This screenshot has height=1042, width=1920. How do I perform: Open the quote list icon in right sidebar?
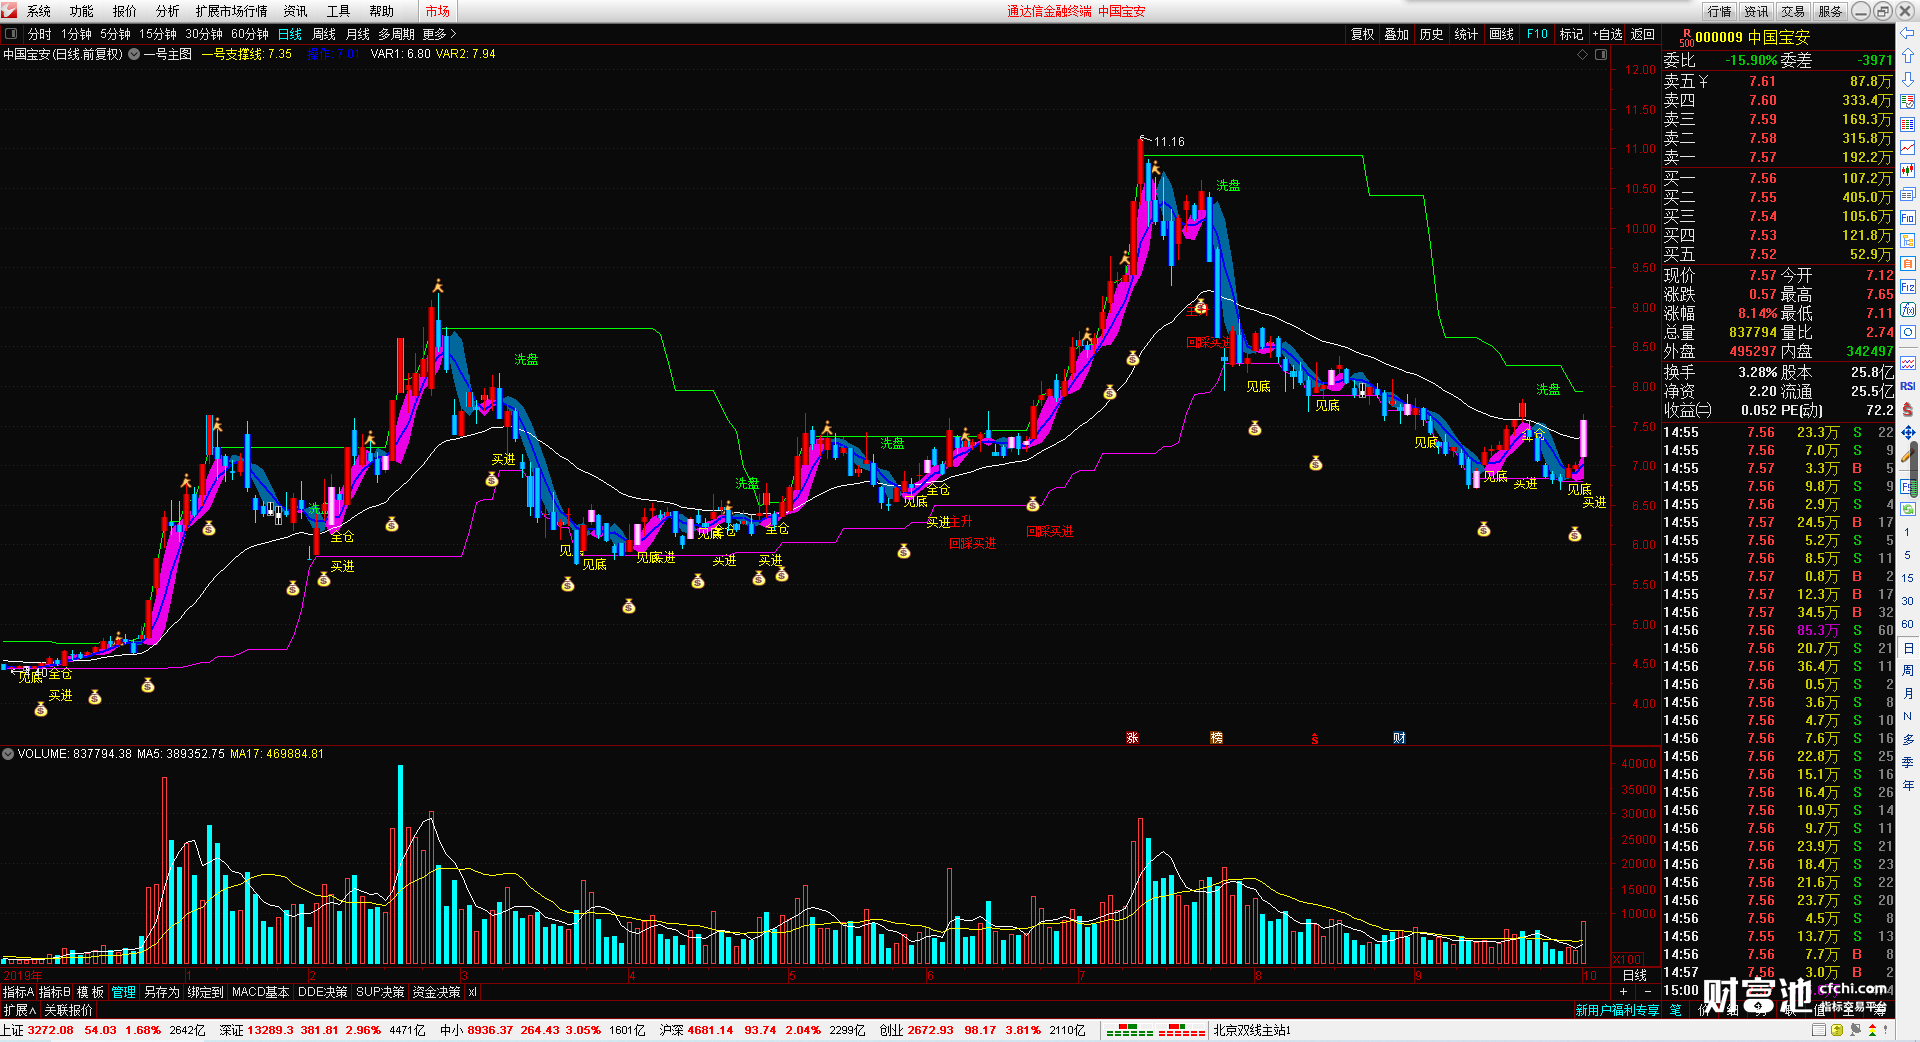pyautogui.click(x=1908, y=102)
